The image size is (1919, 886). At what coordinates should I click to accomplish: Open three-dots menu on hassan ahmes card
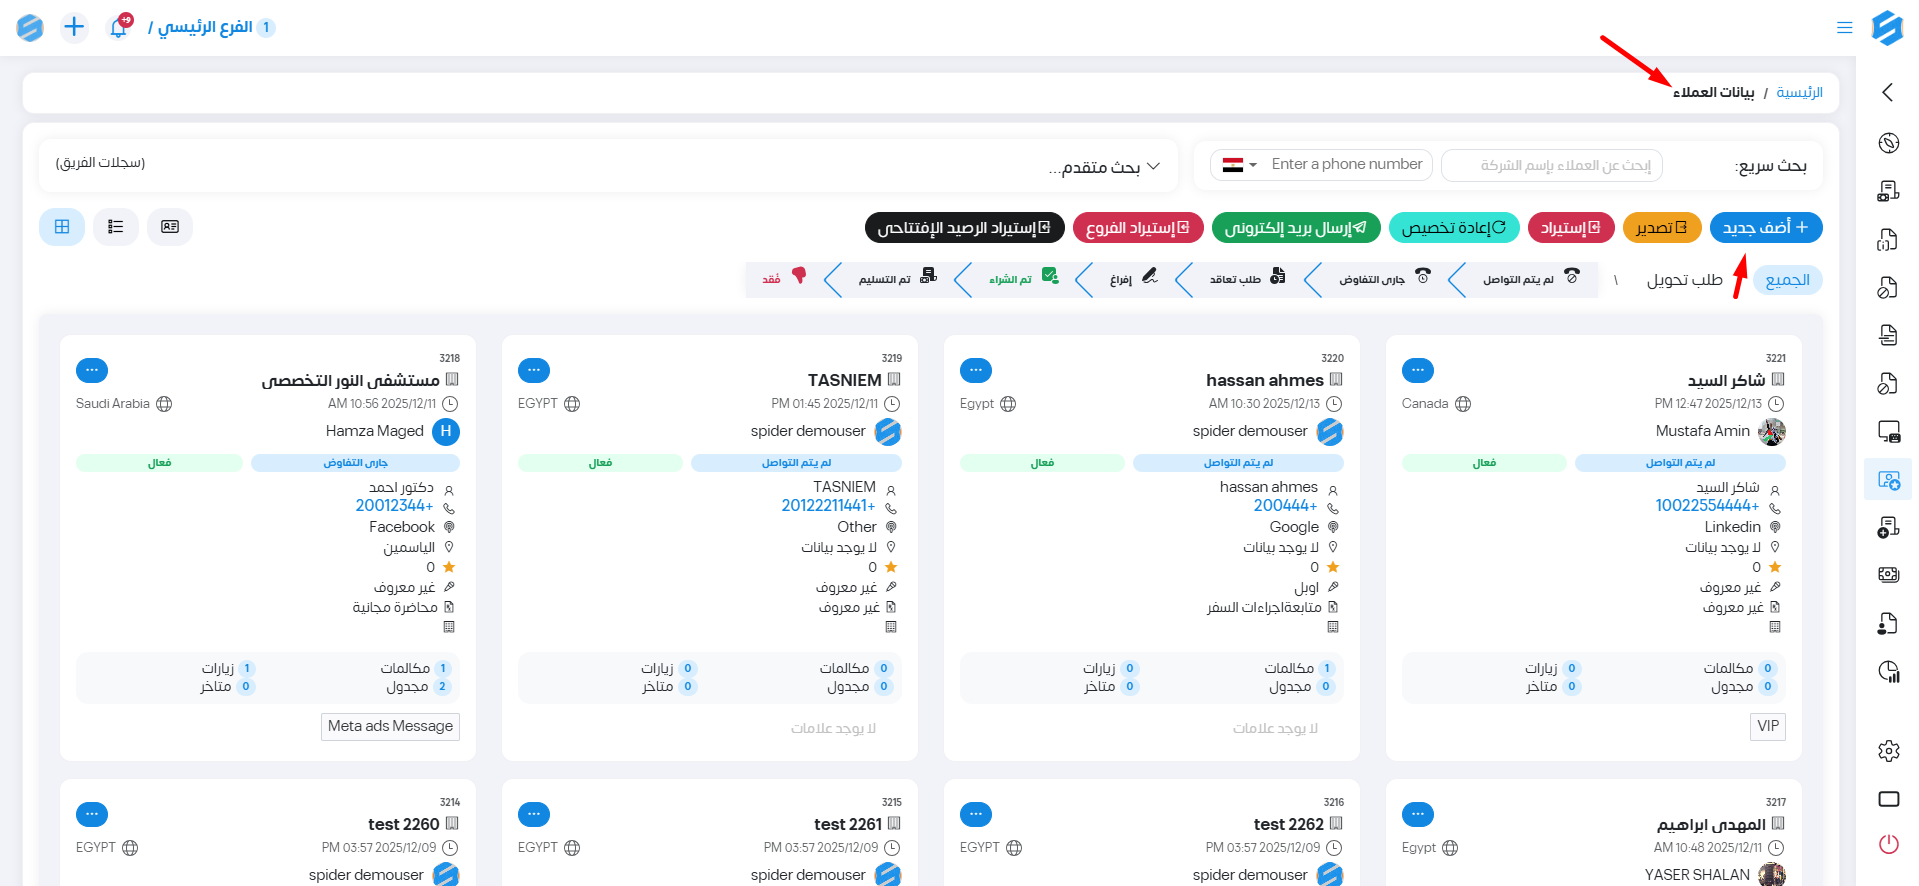[976, 370]
